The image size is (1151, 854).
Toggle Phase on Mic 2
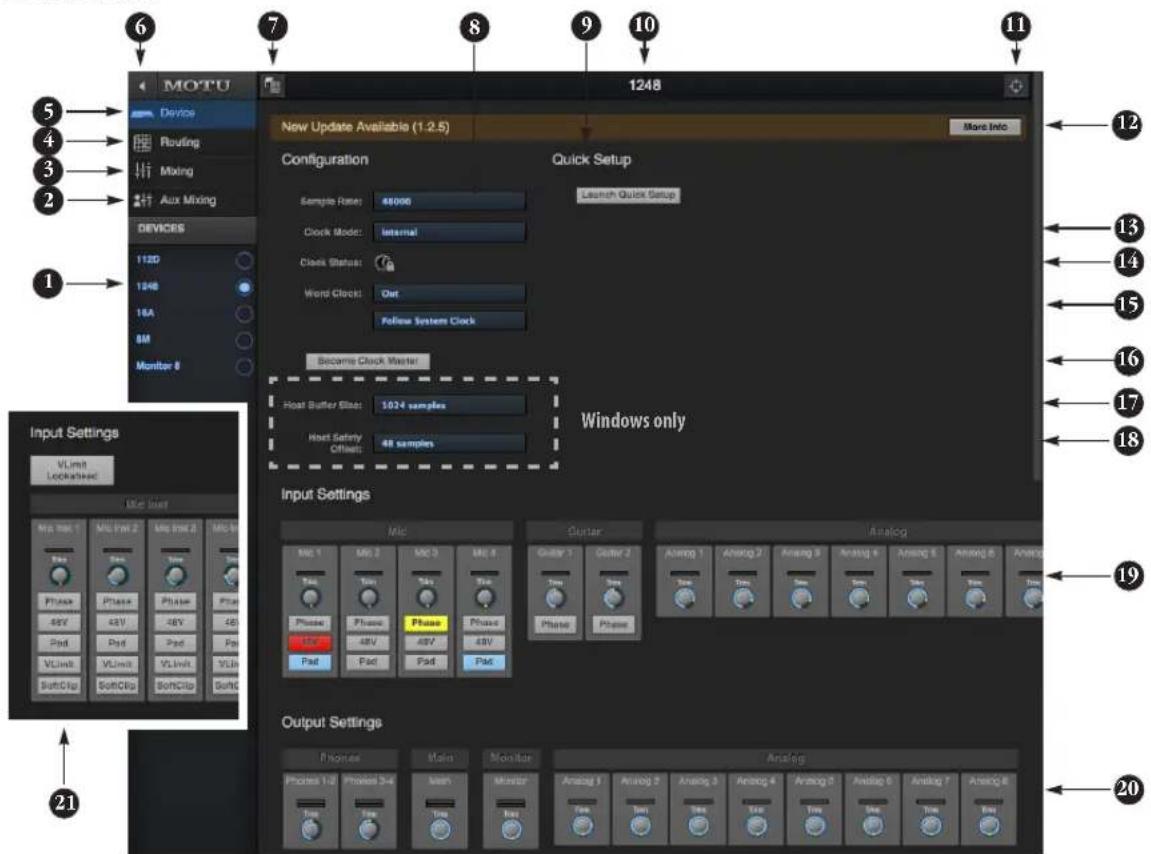(368, 623)
